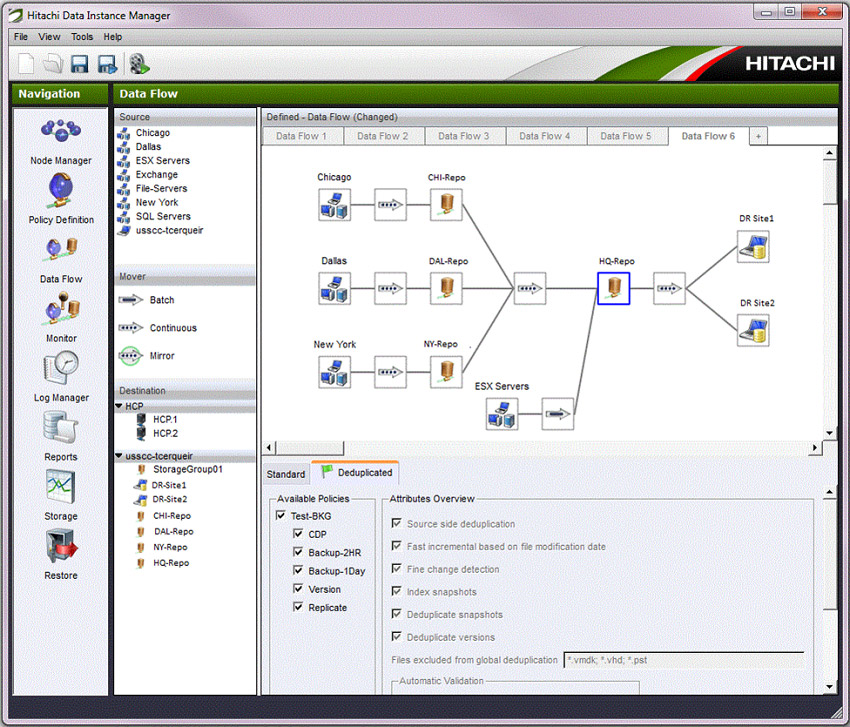Select the ESX Servers node in diagram
Screen dimensions: 850x727
click(x=502, y=414)
